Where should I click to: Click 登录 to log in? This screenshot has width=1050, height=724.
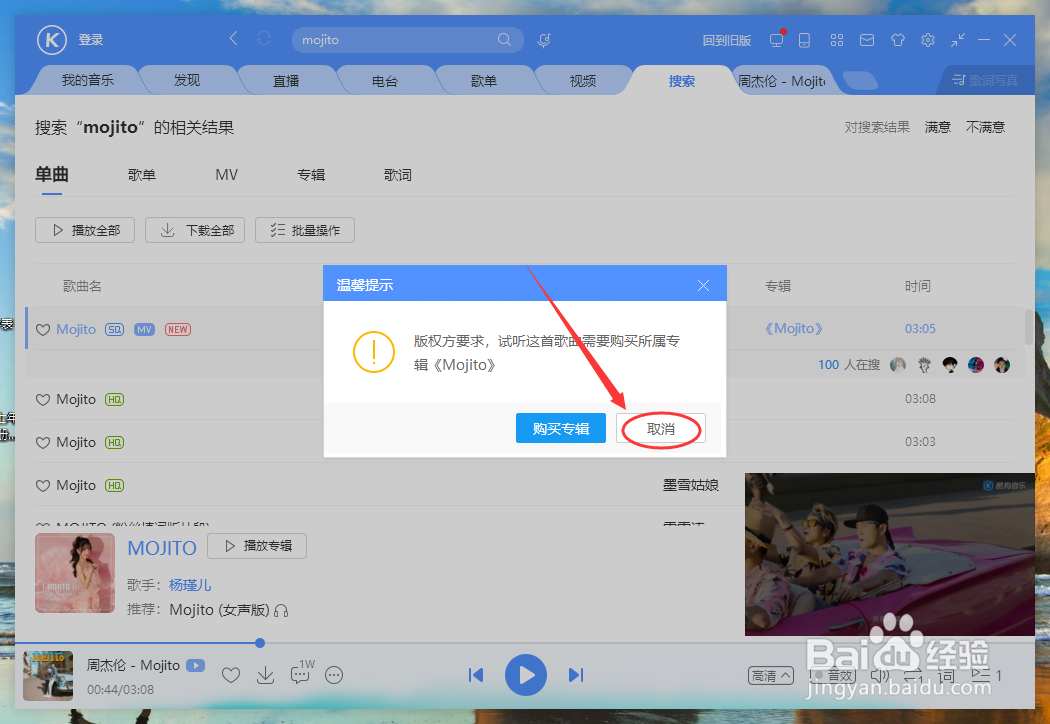[90, 40]
